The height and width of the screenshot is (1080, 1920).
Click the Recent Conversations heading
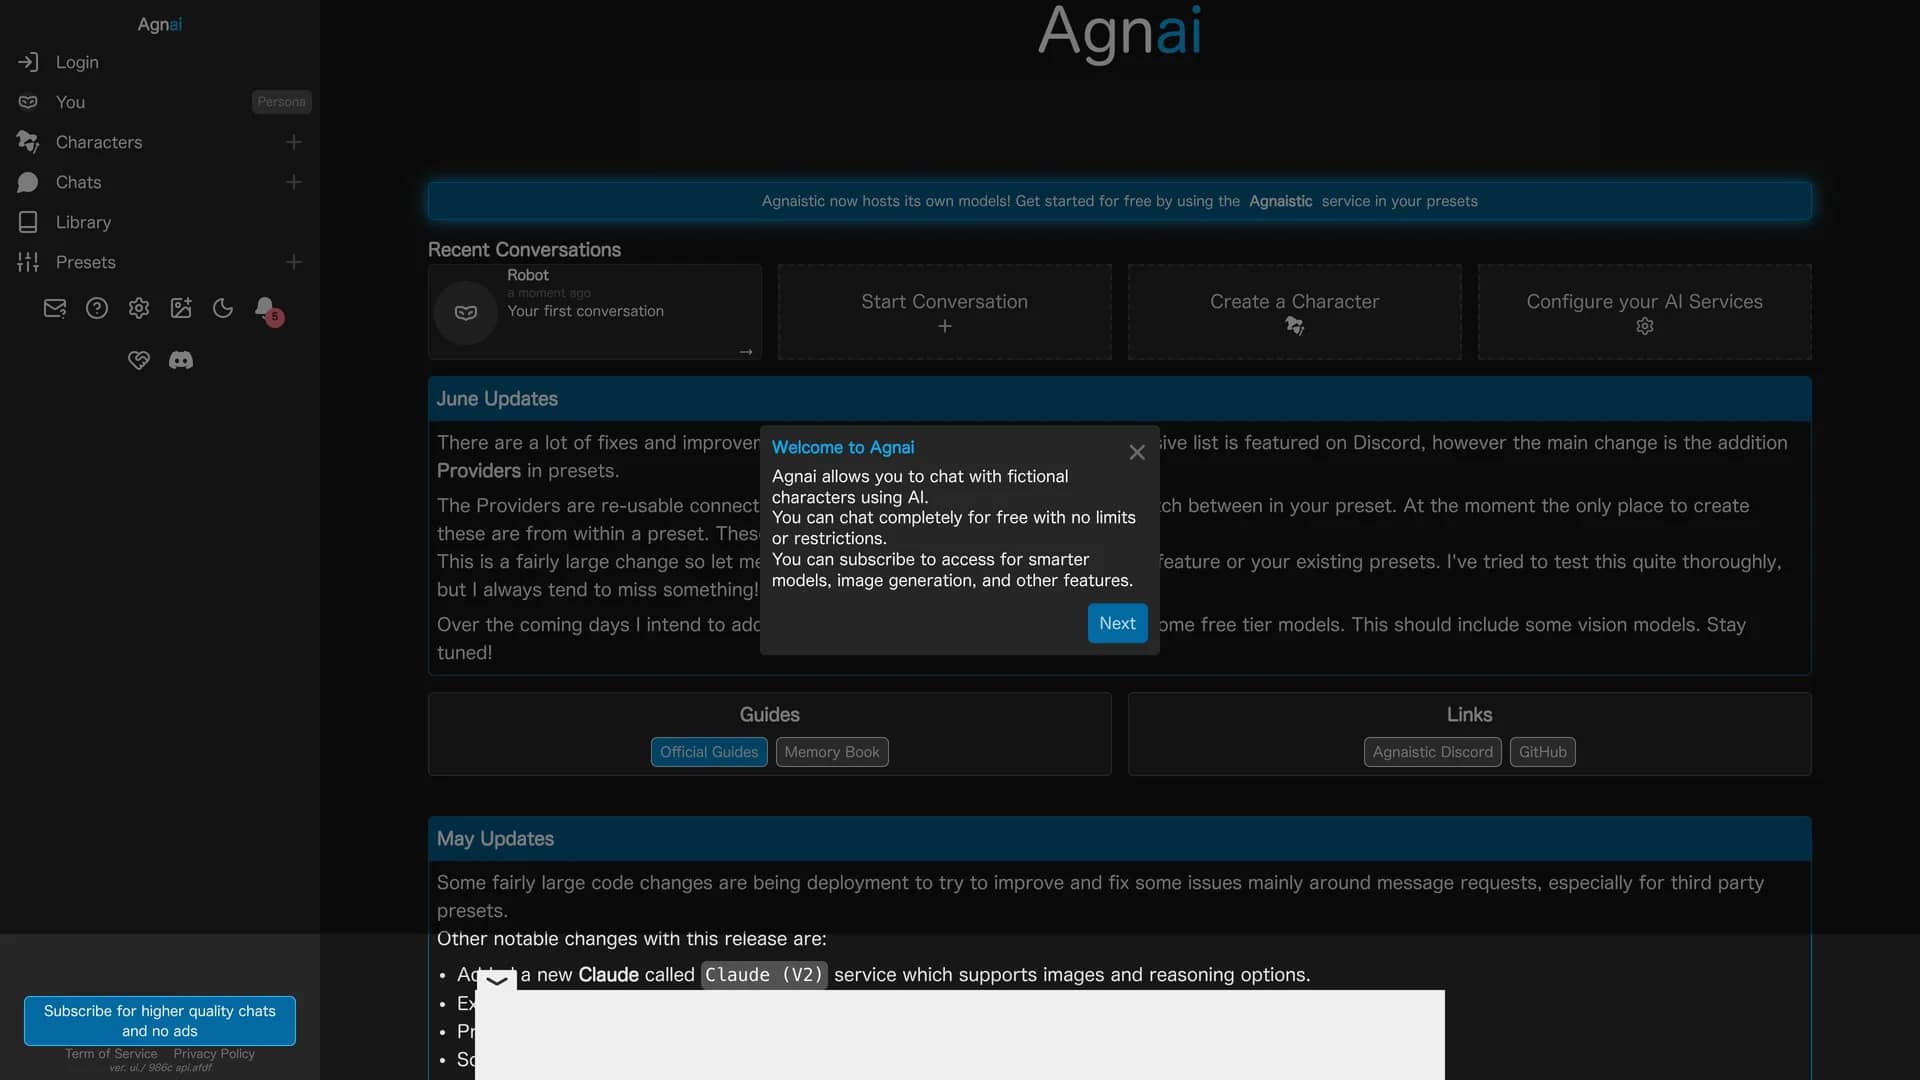(x=524, y=250)
